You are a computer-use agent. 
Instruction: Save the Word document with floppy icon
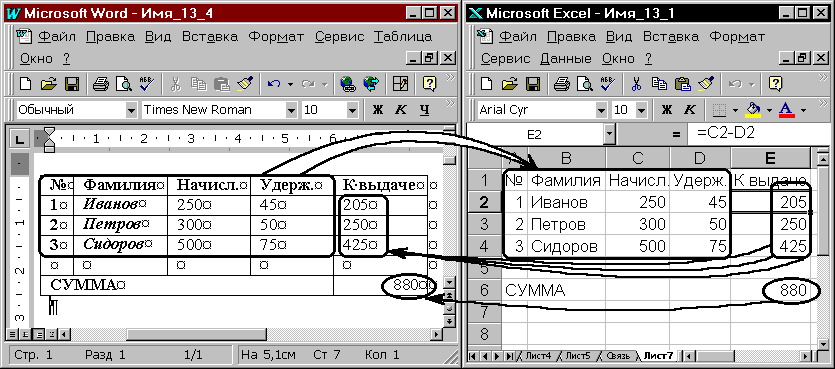pos(72,84)
